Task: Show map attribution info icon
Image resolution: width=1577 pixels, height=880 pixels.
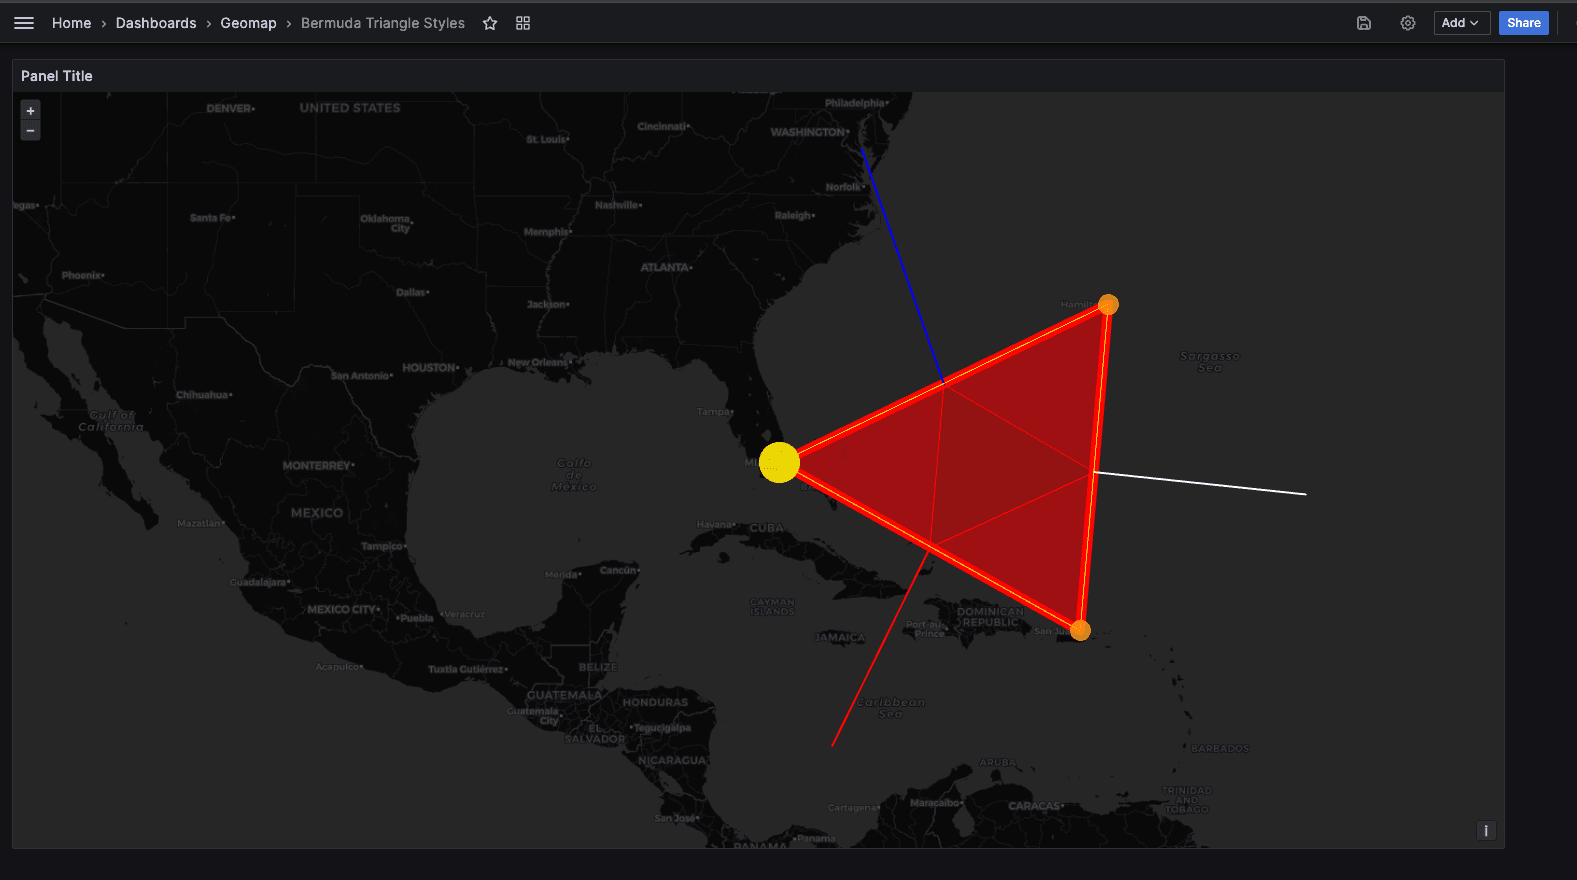Action: tap(1486, 831)
